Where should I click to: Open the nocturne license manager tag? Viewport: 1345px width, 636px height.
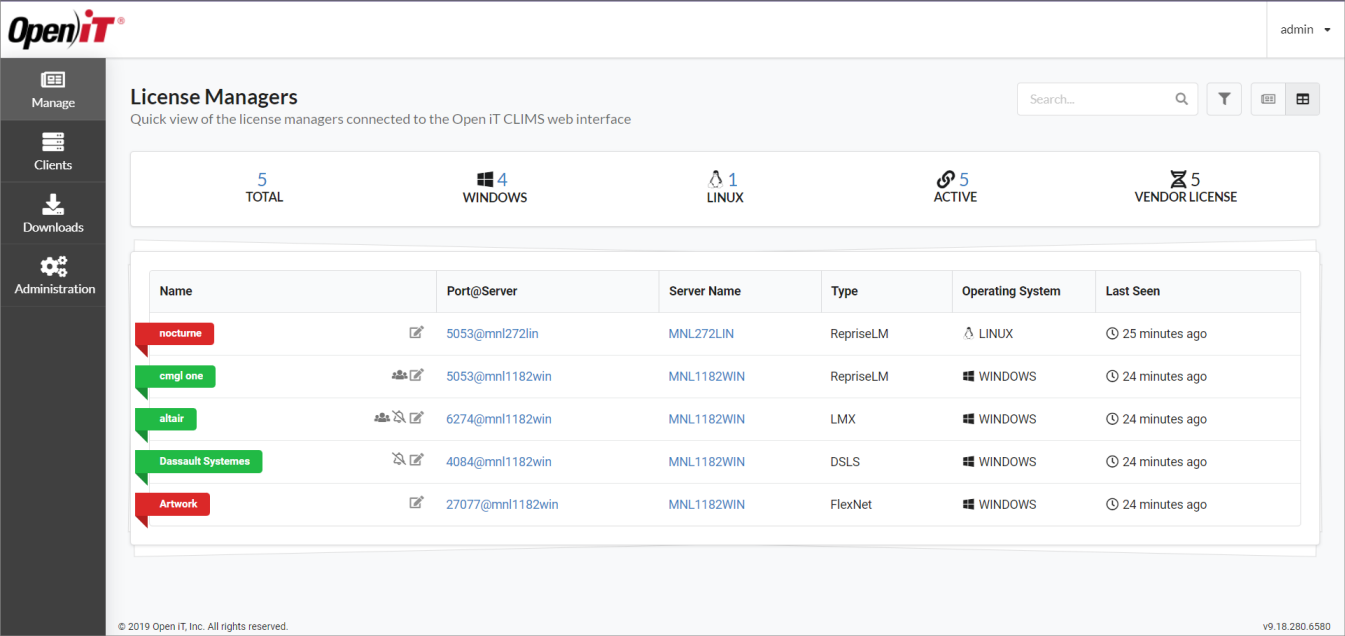(174, 334)
